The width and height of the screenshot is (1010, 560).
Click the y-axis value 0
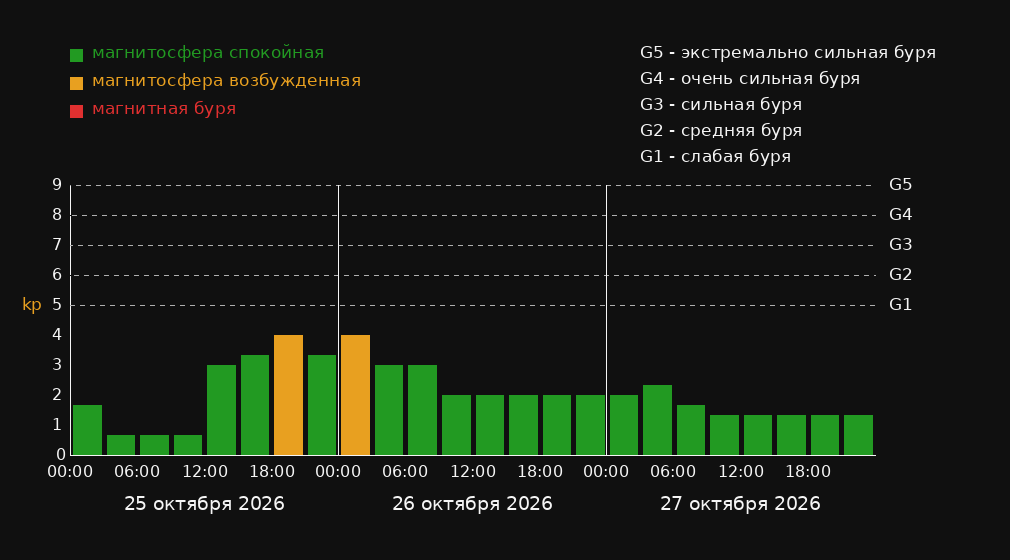point(61,455)
